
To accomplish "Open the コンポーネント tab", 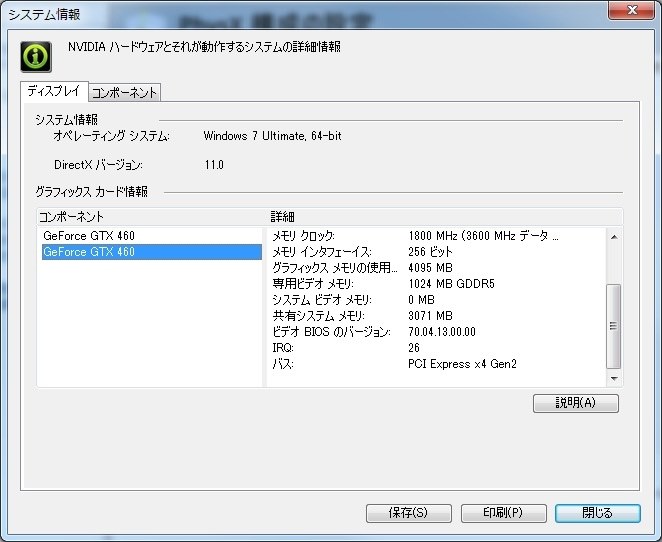I will (125, 92).
